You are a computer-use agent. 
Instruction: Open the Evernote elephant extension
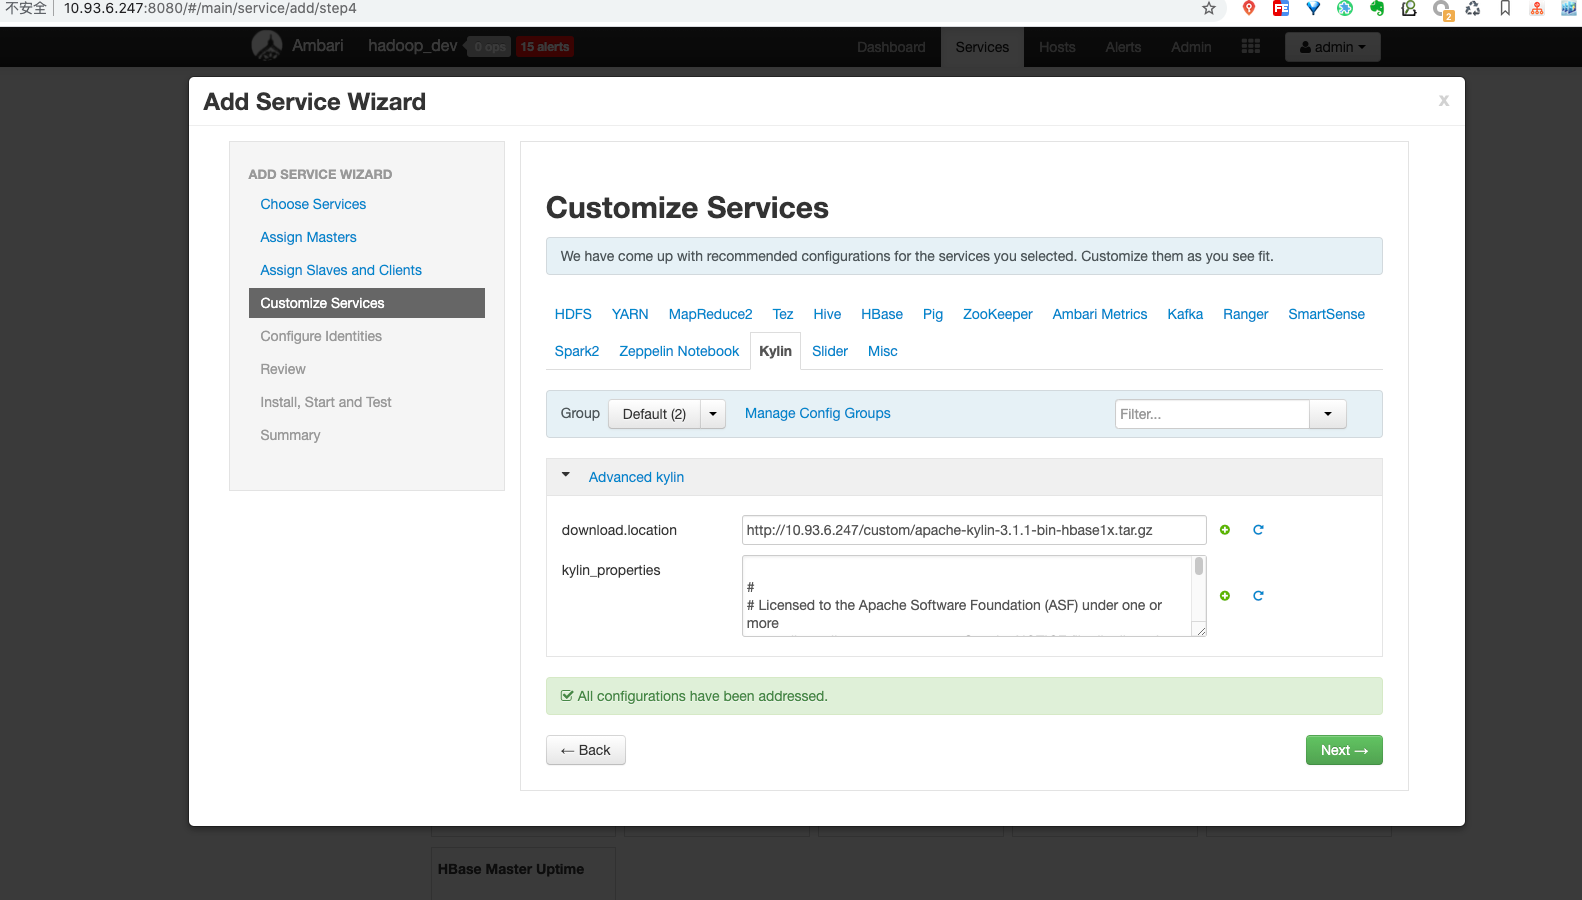[1377, 9]
